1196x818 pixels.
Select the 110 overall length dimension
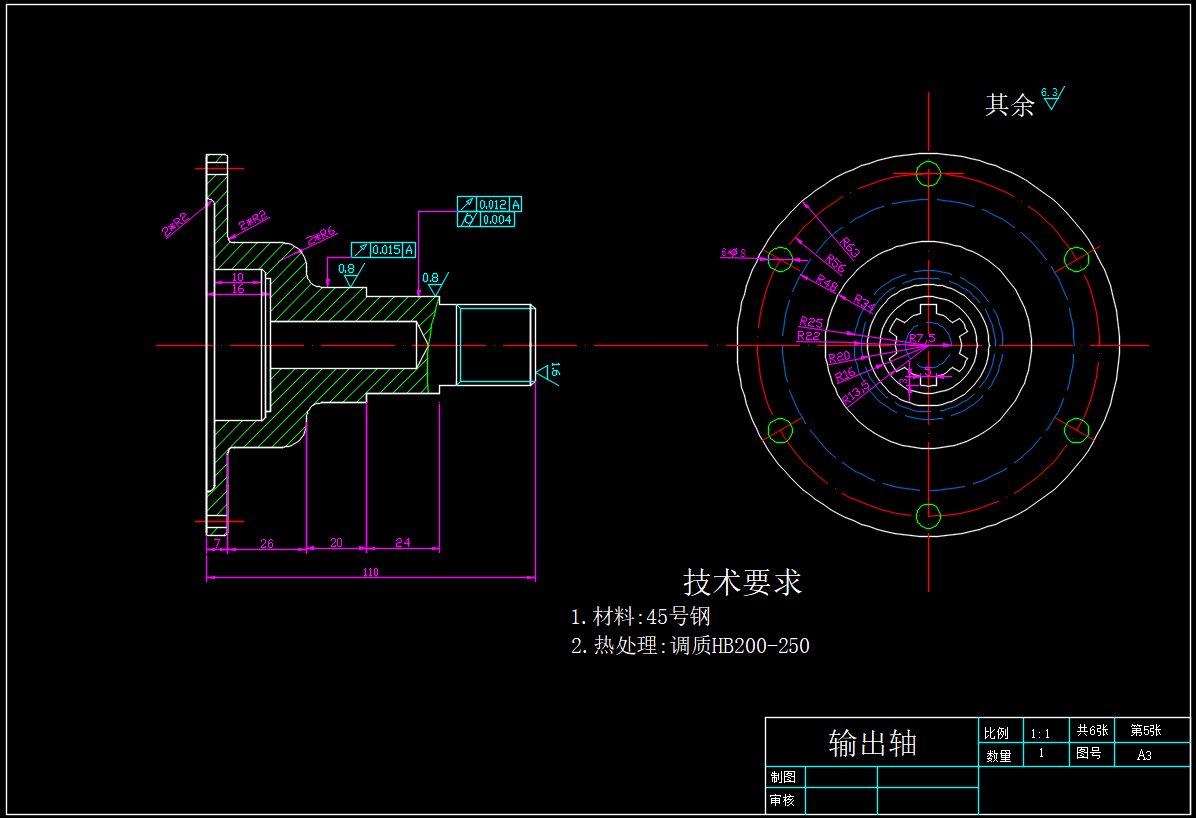click(370, 572)
